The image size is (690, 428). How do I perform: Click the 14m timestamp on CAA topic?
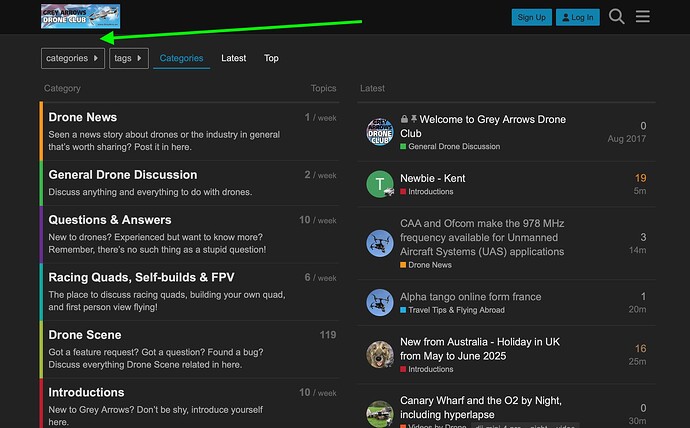(637, 250)
